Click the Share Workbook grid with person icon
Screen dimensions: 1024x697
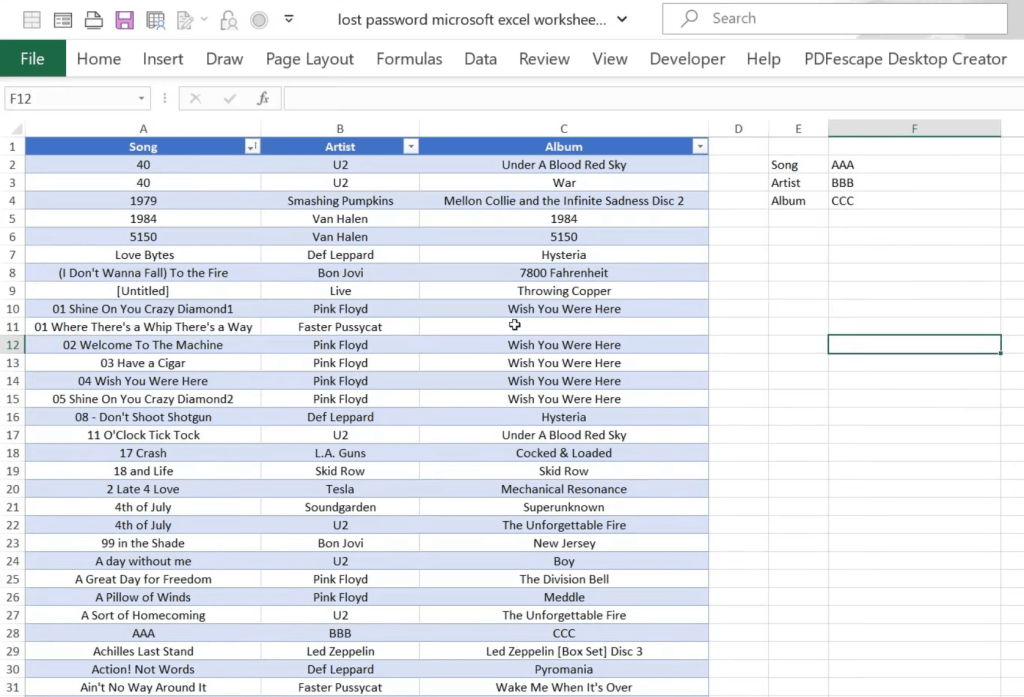(155, 20)
